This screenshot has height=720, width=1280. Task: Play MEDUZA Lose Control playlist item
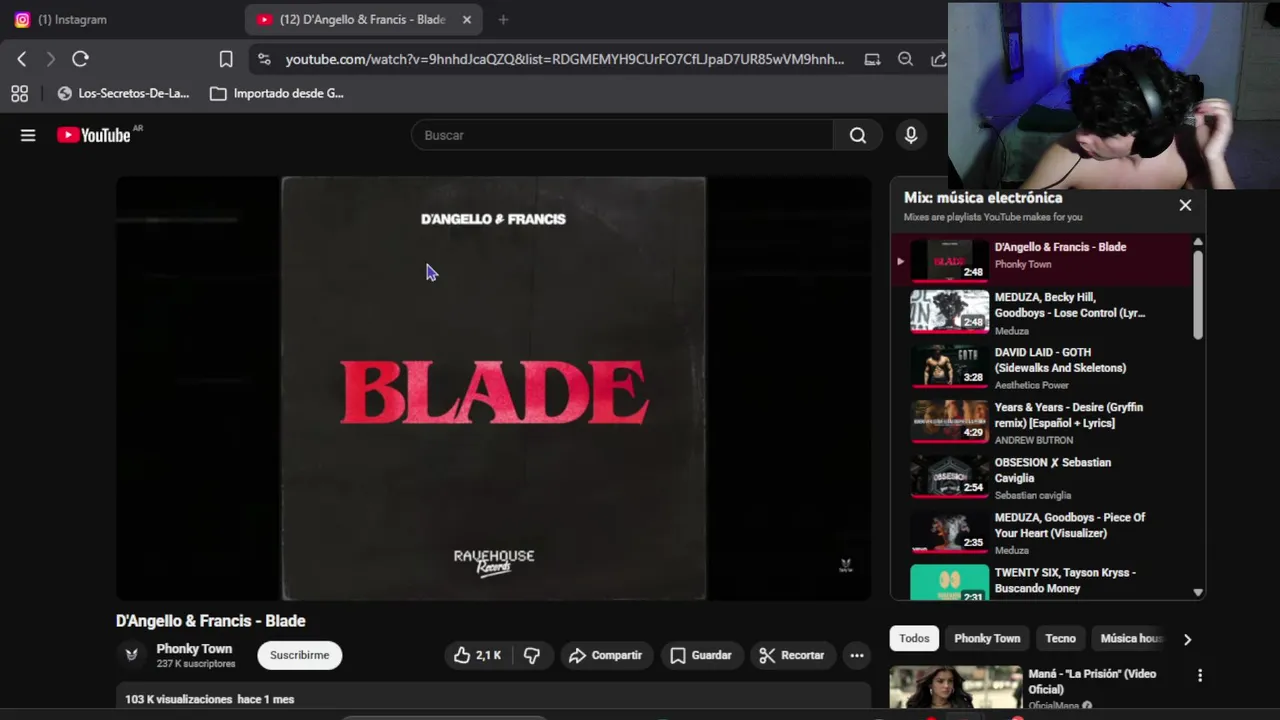[1040, 313]
